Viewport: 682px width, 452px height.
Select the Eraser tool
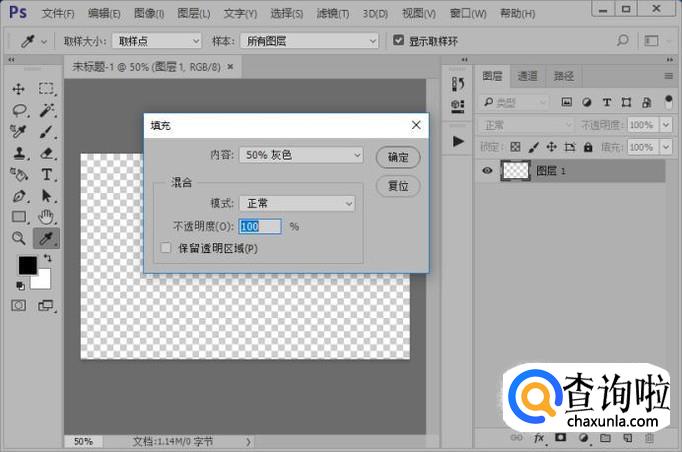tap(47, 153)
